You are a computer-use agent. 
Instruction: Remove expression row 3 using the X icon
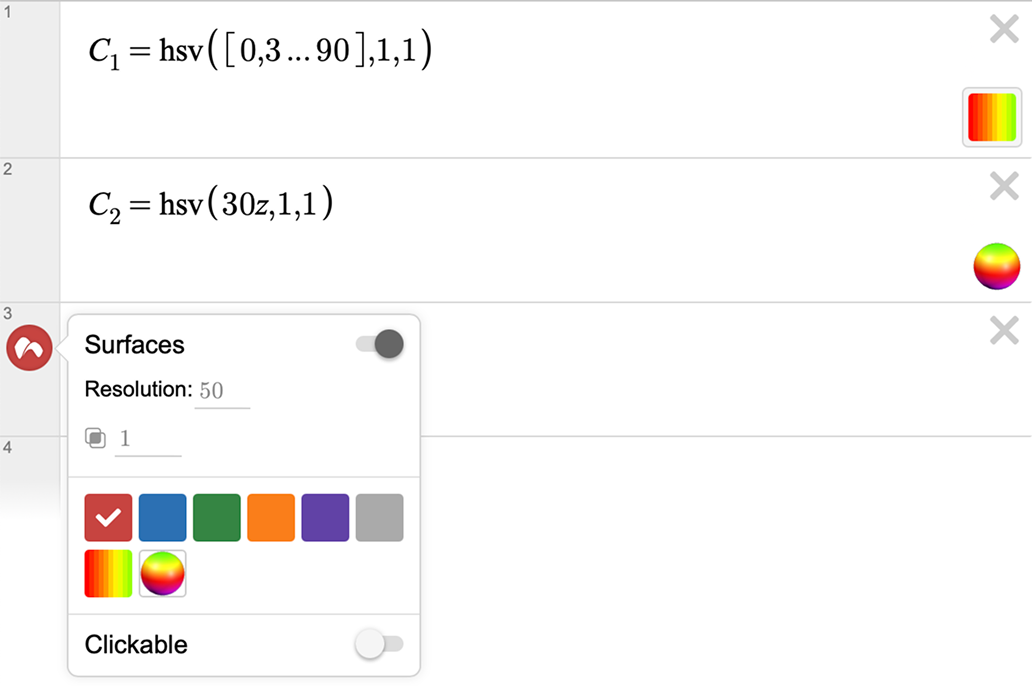(1003, 330)
